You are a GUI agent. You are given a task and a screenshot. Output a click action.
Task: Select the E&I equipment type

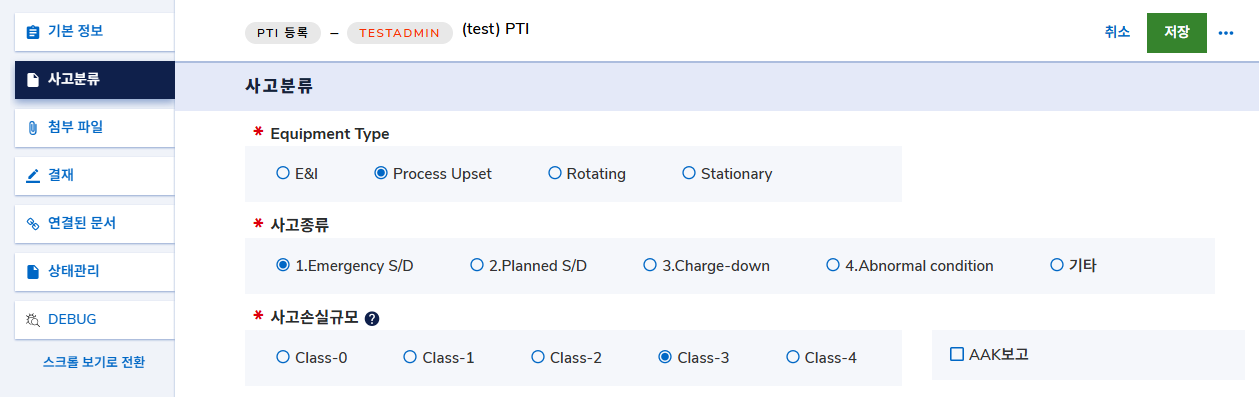tap(283, 173)
